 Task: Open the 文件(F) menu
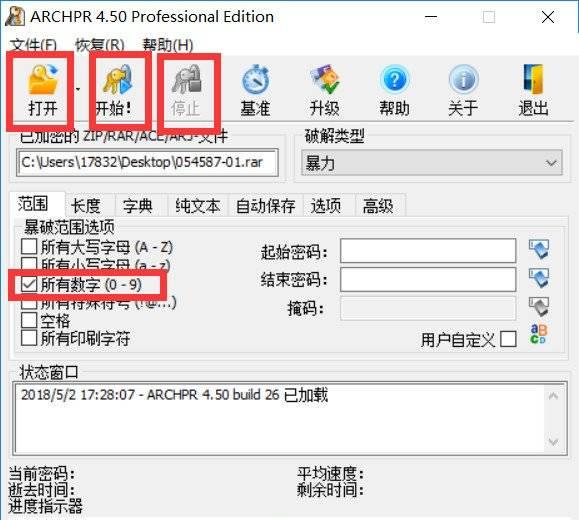click(33, 45)
